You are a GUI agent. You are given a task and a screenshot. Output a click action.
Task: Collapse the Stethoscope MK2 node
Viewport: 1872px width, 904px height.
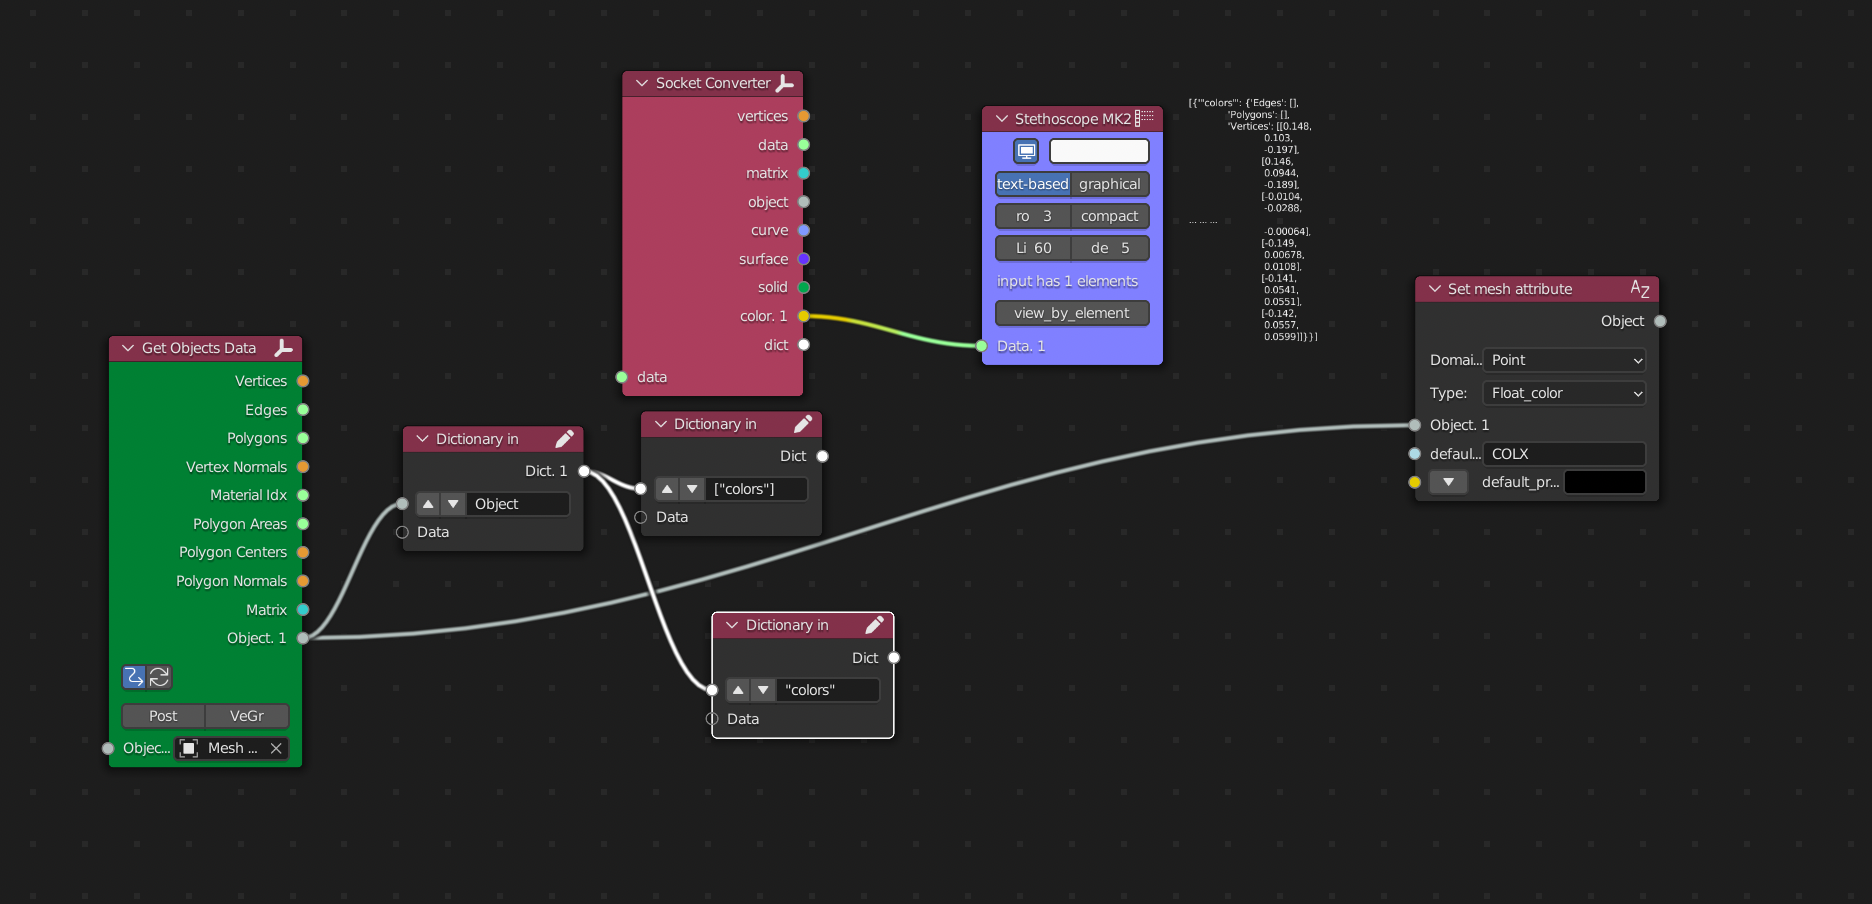(x=1001, y=119)
